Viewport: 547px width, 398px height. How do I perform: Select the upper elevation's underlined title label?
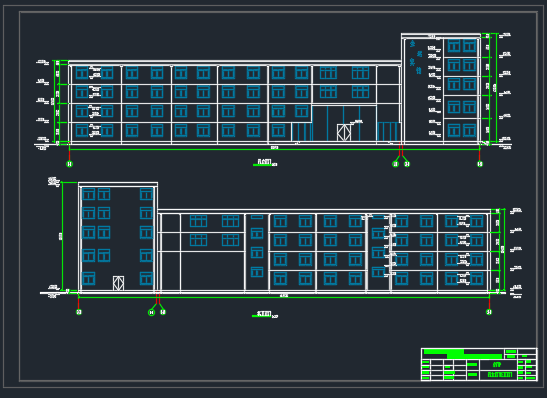265,162
